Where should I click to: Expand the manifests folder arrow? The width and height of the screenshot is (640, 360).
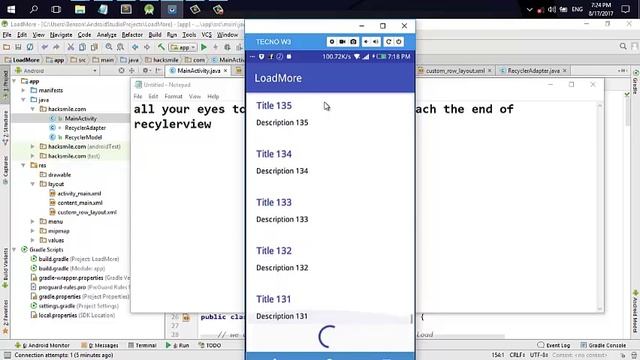point(23,90)
